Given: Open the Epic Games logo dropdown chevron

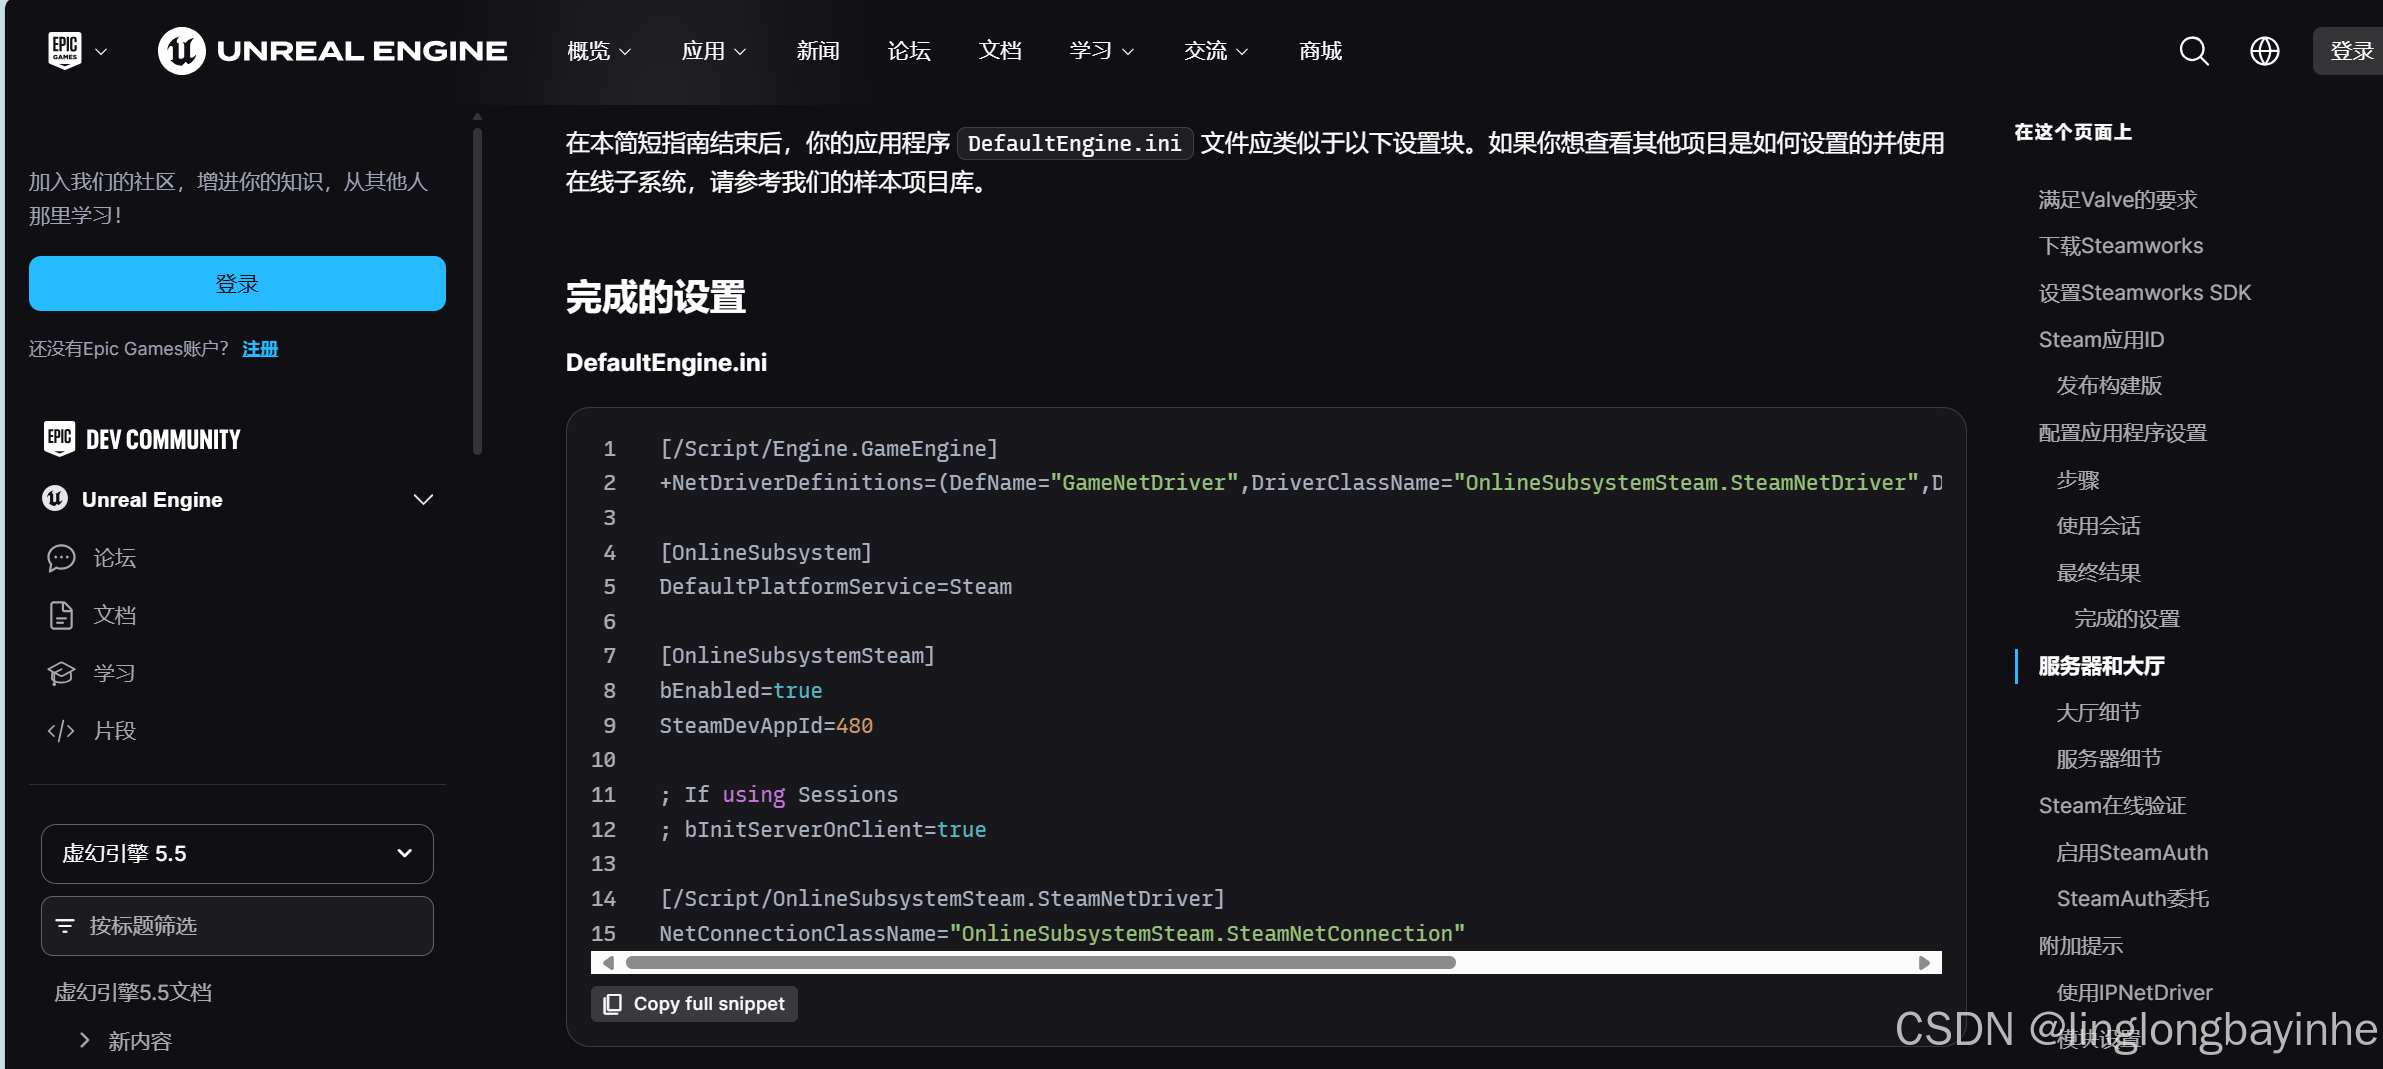Looking at the screenshot, I should 101,51.
